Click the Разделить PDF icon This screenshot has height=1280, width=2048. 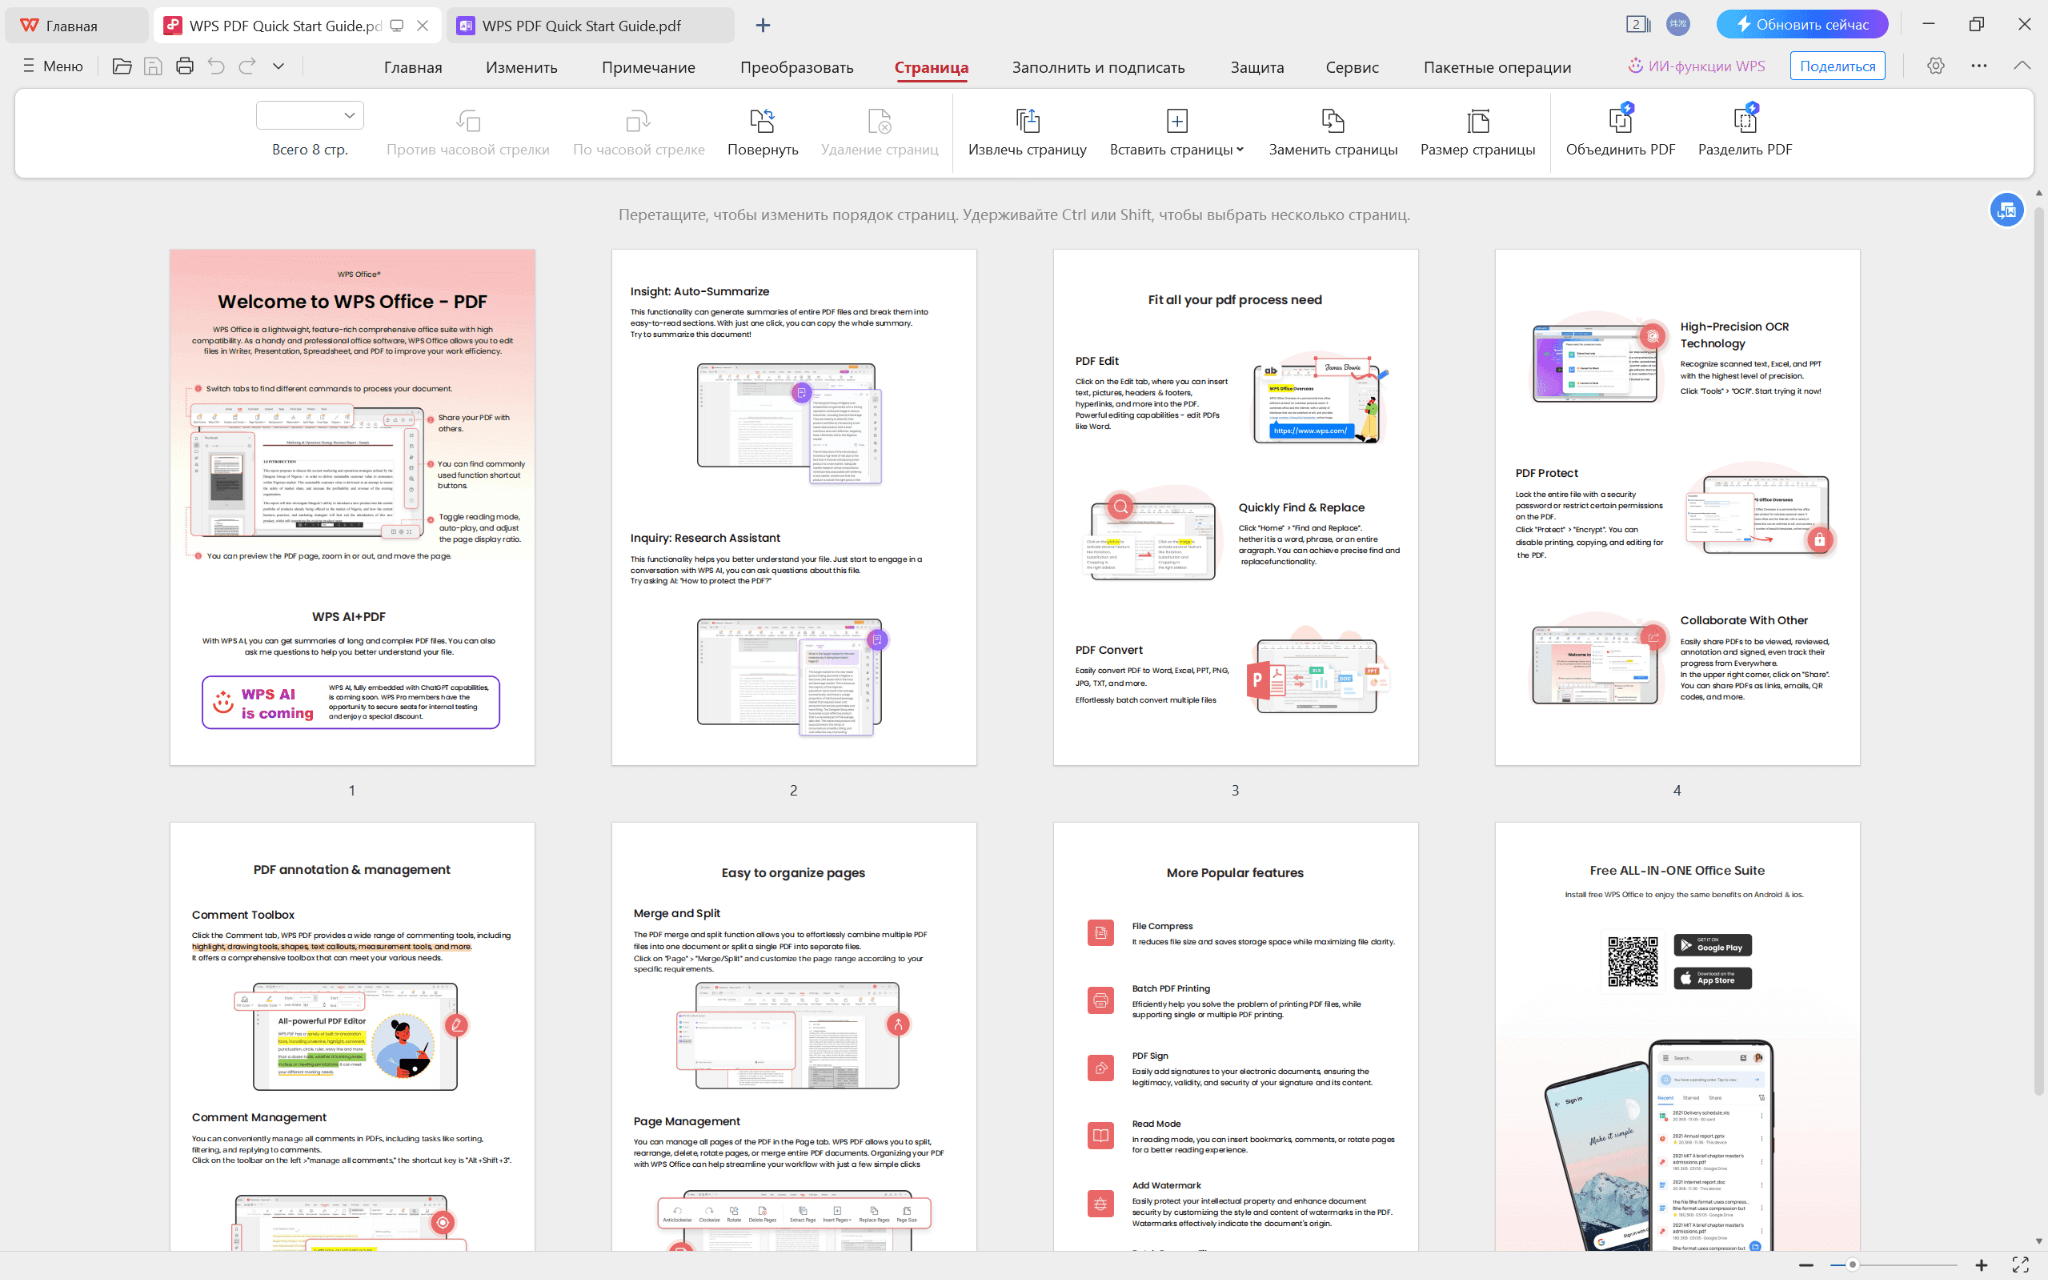point(1744,121)
